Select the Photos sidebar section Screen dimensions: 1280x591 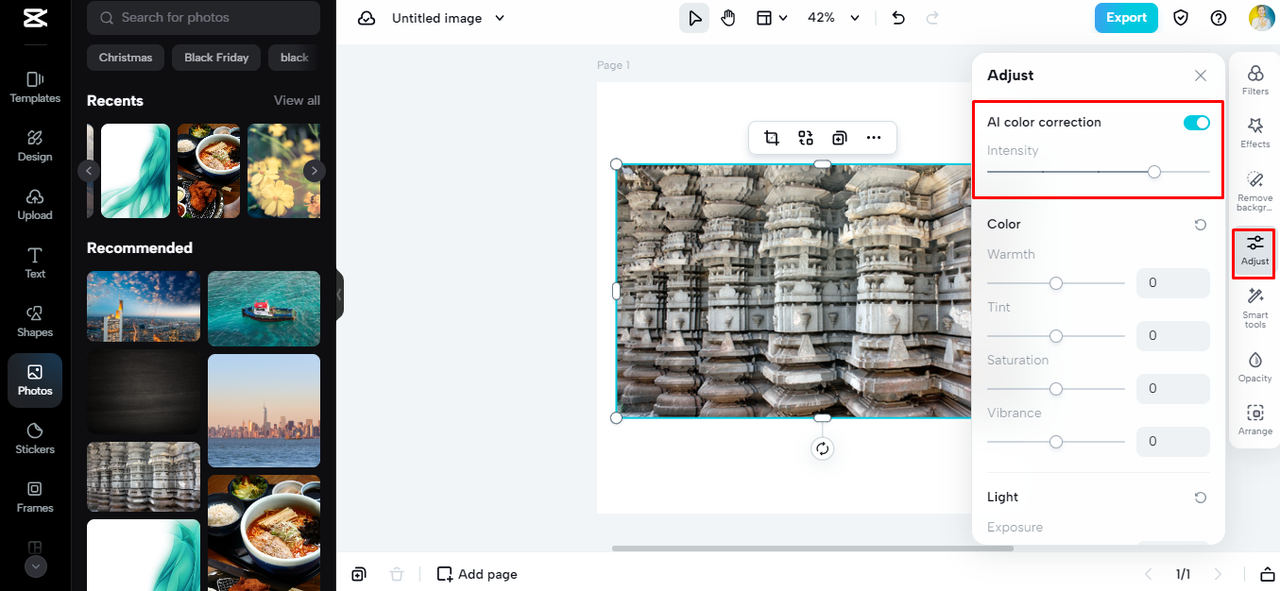click(x=35, y=380)
